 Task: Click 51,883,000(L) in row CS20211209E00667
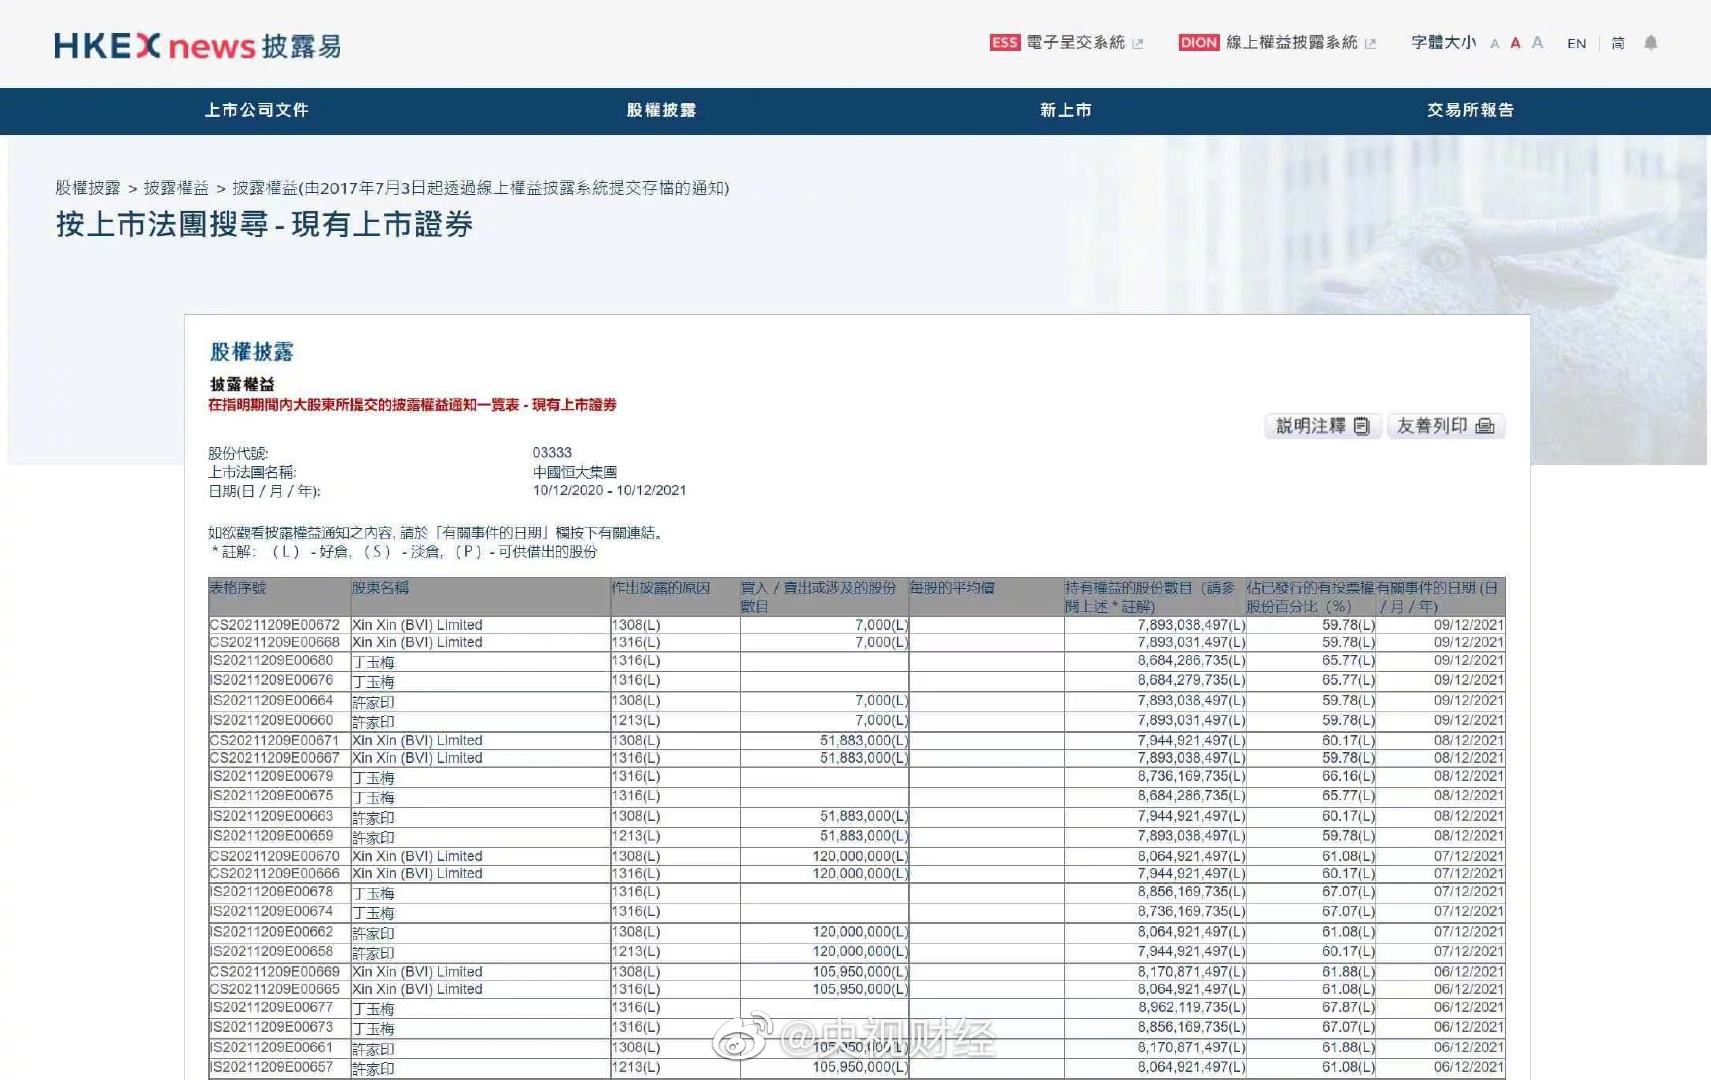[864, 758]
